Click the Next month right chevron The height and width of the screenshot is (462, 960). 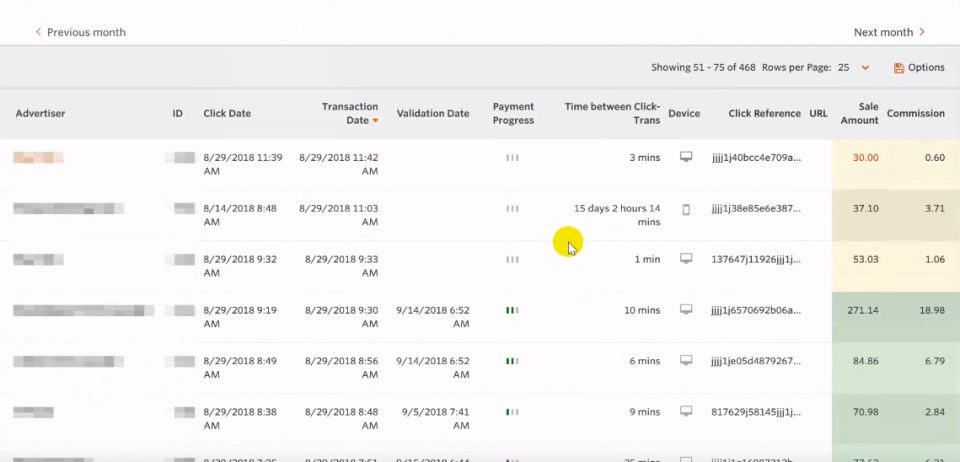tap(922, 32)
